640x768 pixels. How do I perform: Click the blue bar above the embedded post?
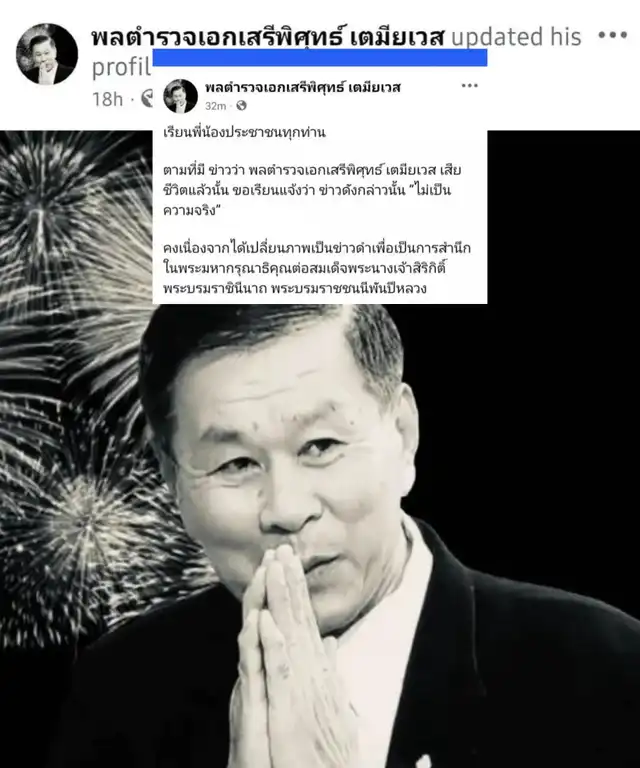pyautogui.click(x=320, y=57)
